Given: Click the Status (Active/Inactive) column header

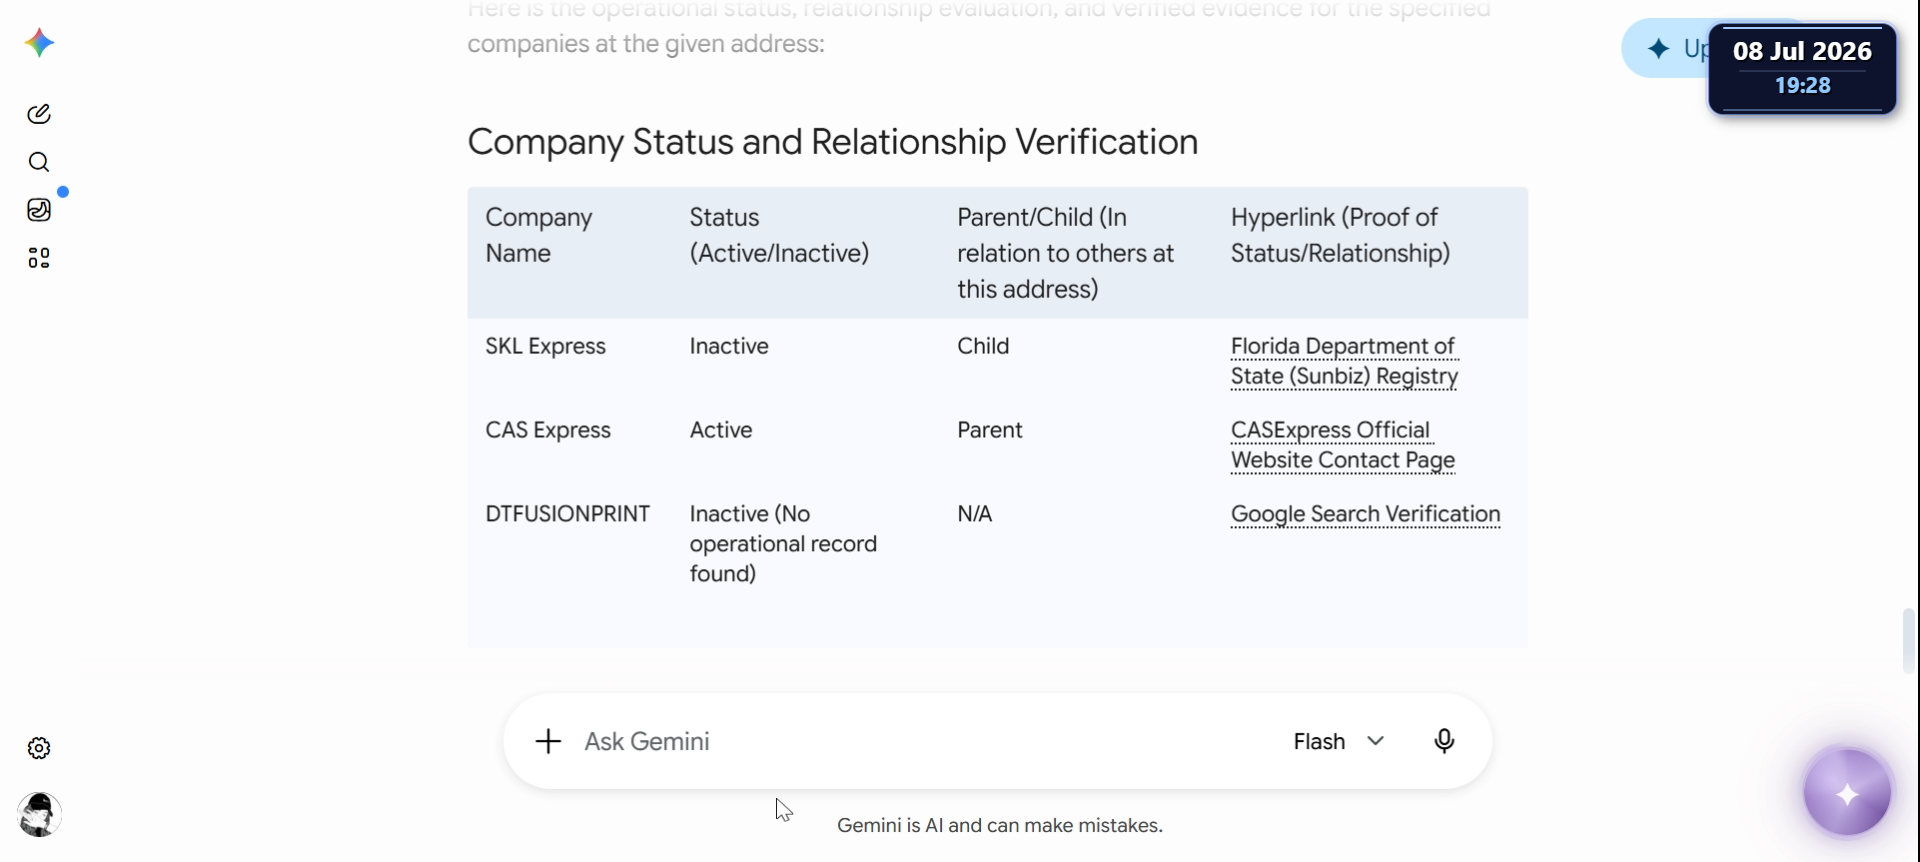Looking at the screenshot, I should 779,235.
